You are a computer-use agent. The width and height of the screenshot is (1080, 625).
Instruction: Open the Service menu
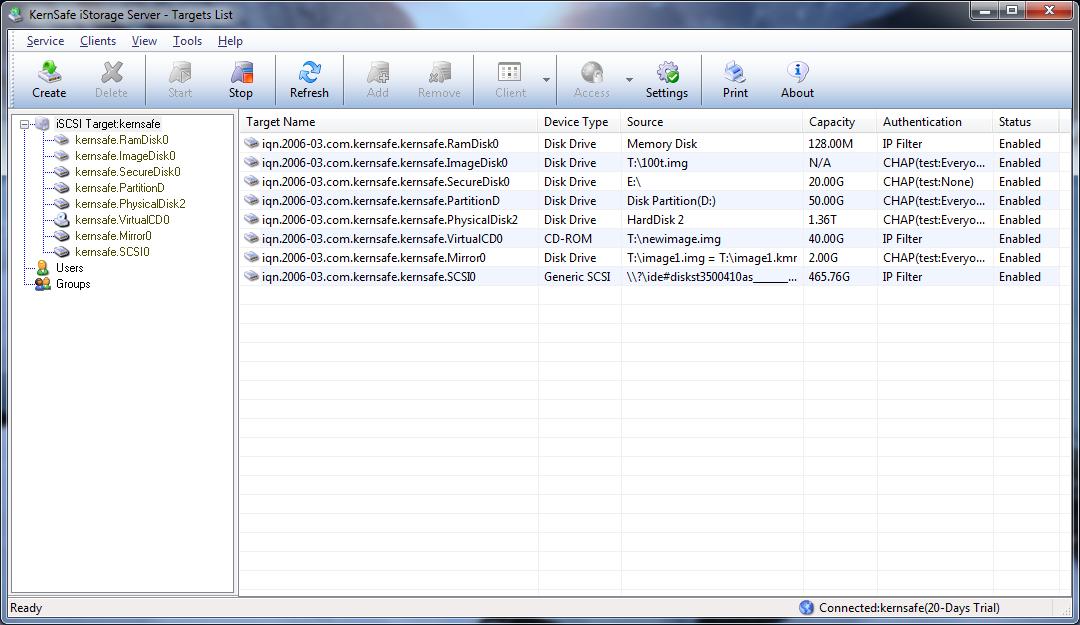coord(45,41)
